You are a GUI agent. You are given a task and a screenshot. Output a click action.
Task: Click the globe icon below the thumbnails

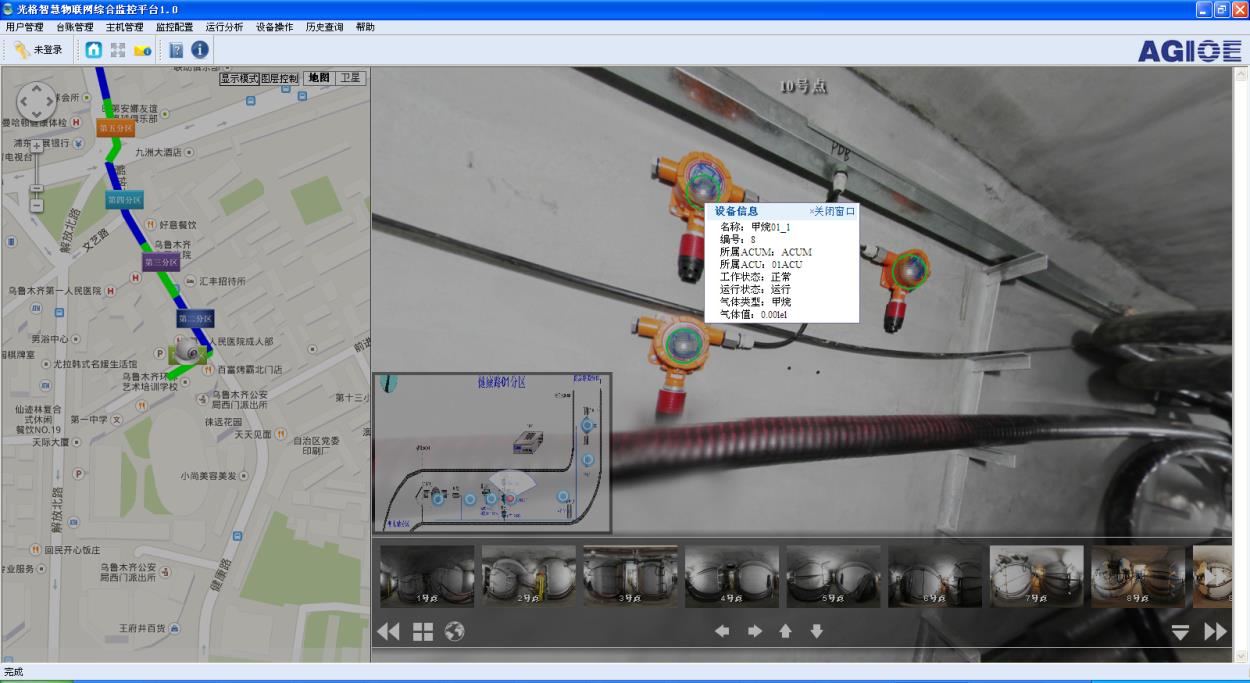coord(455,632)
